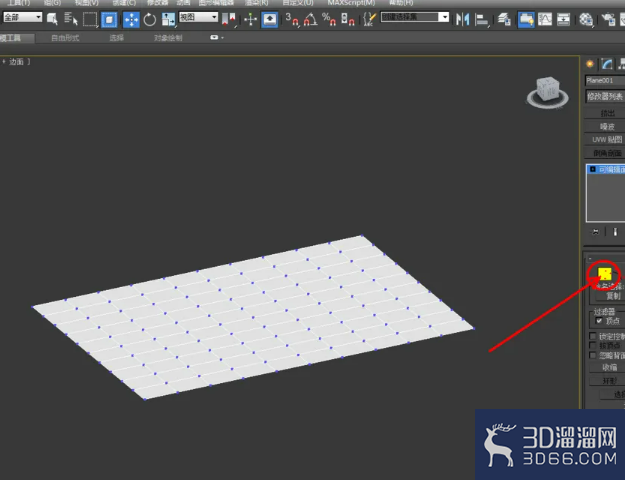This screenshot has height=480, width=625.
Task: Open the 渲染(R) menu
Action: tap(256, 3)
